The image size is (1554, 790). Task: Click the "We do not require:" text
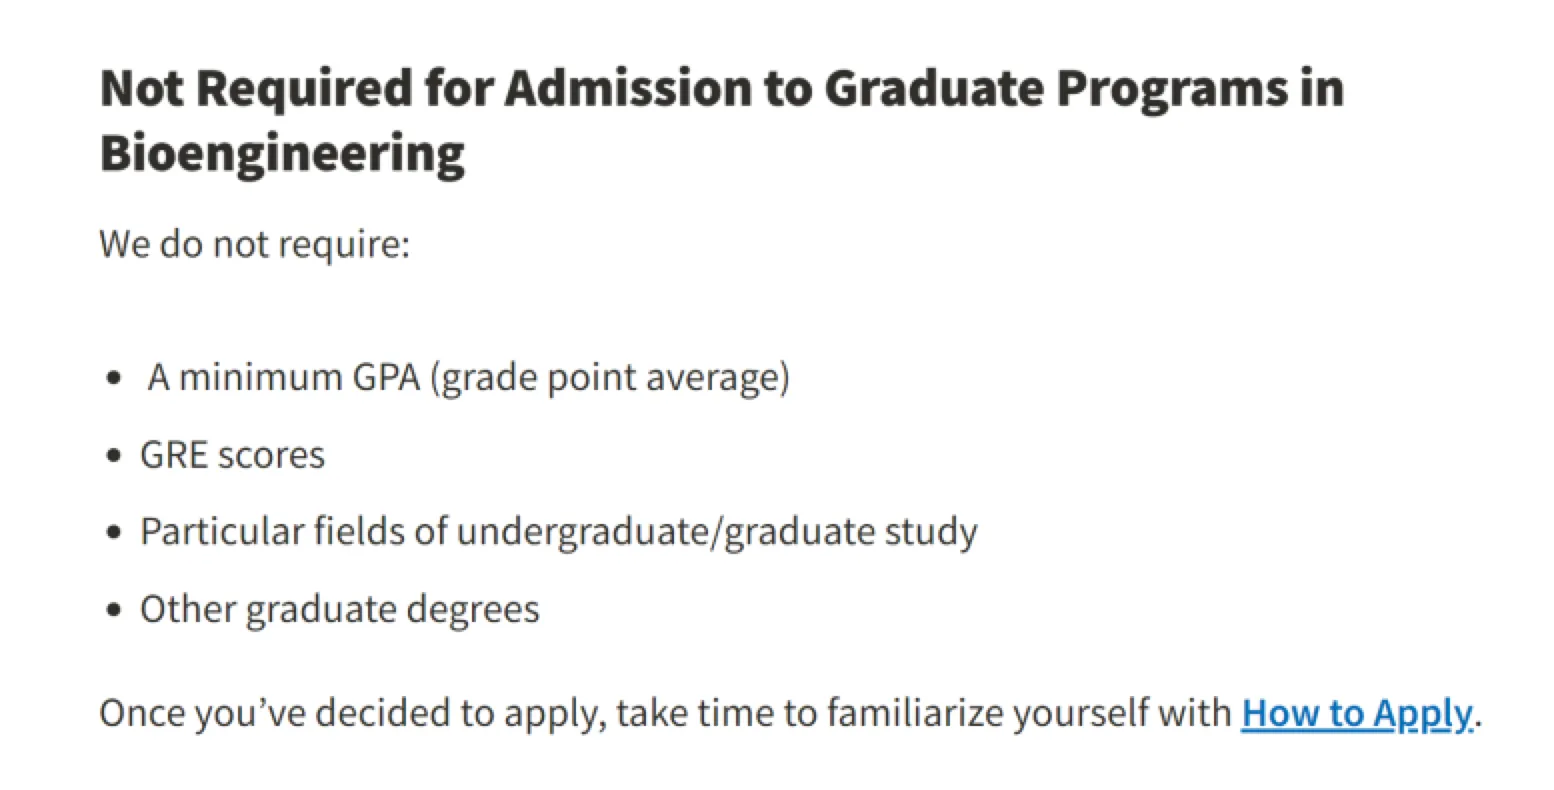tap(255, 244)
